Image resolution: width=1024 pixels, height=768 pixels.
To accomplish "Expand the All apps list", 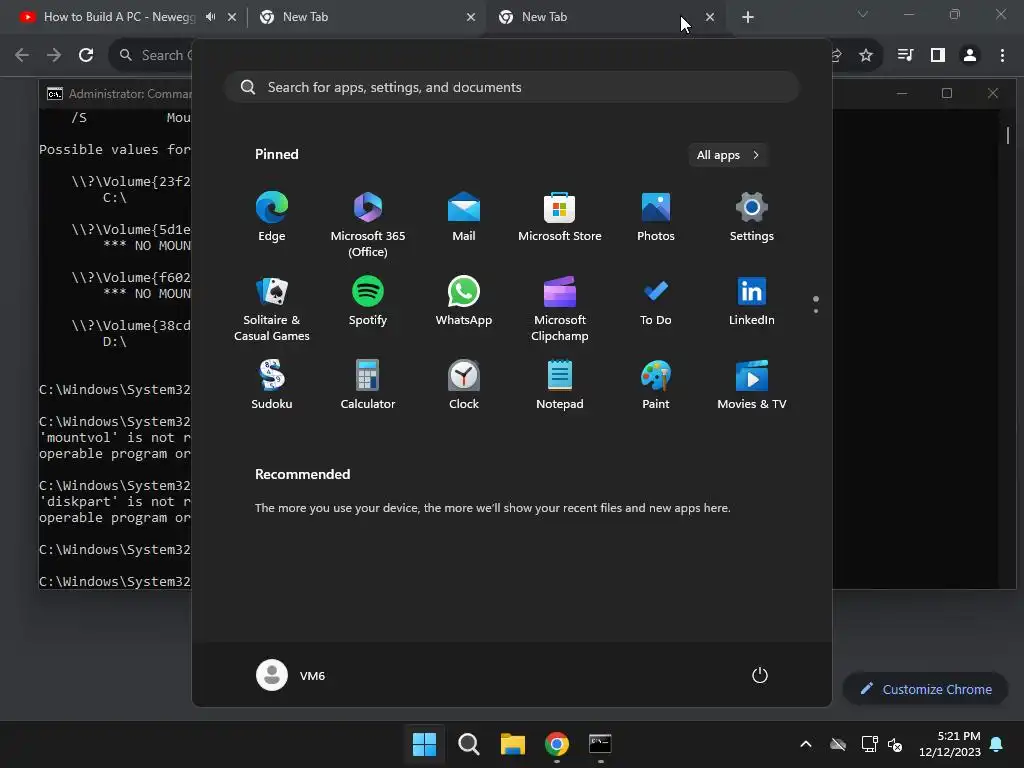I will click(x=728, y=155).
